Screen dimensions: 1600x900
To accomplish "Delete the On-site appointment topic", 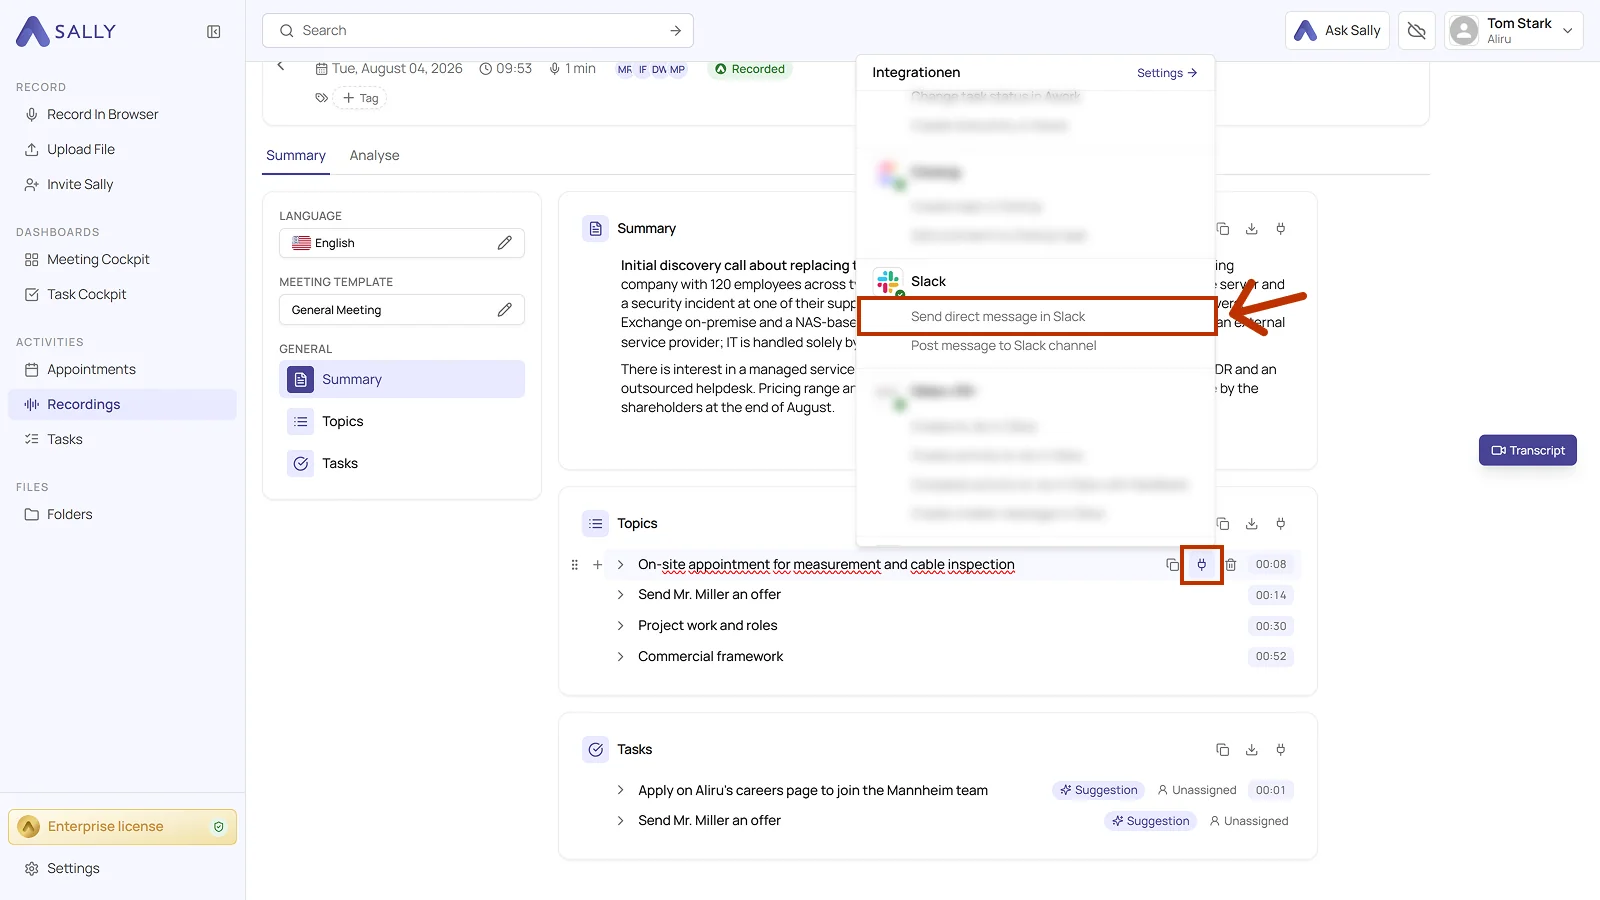I will pos(1231,565).
